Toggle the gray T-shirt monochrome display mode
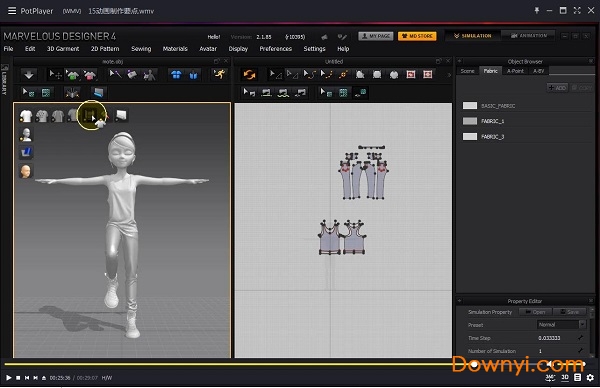 tap(58, 116)
